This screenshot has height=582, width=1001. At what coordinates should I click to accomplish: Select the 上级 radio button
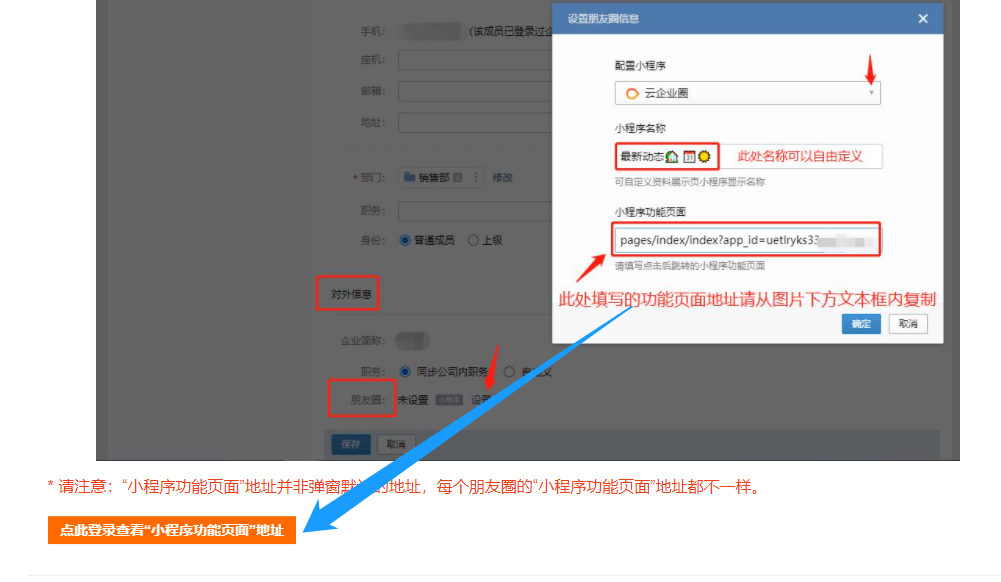pos(473,240)
